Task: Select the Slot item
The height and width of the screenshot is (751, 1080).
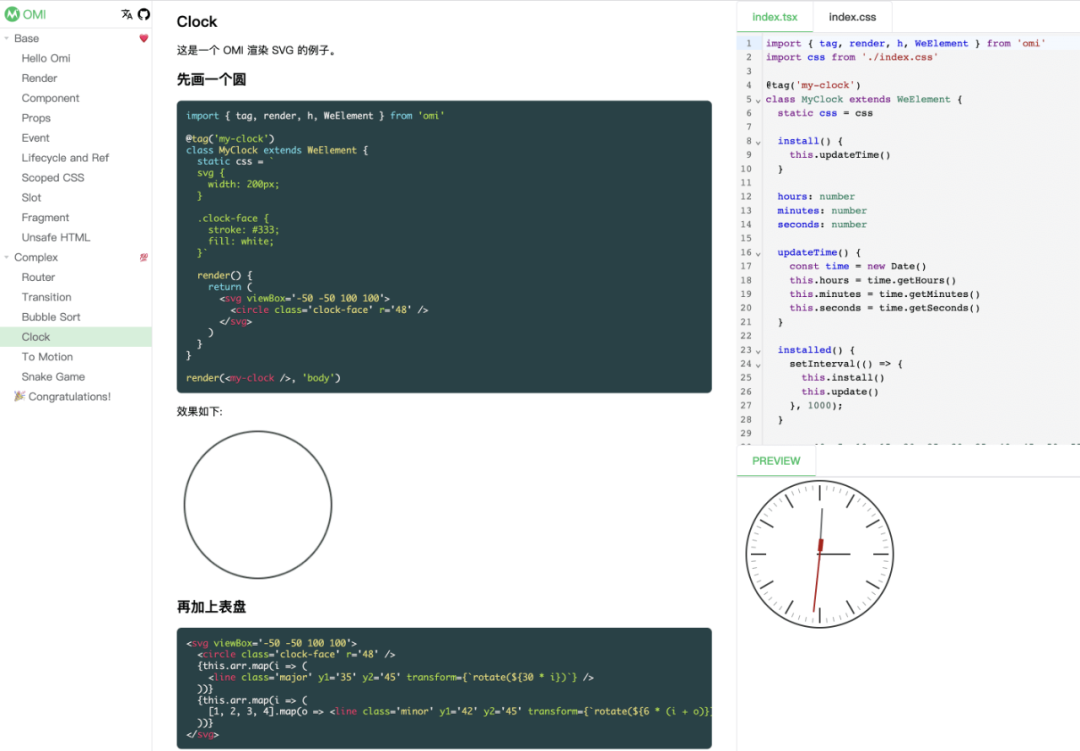Action: tap(31, 198)
